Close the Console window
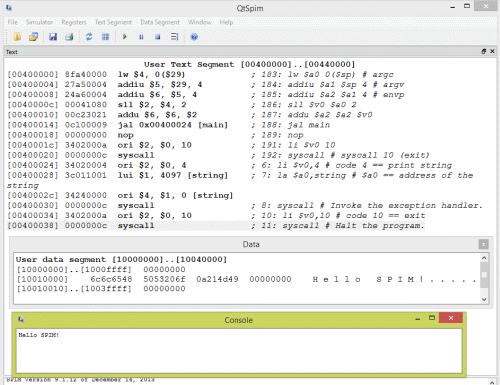The height and width of the screenshot is (385, 500). pyautogui.click(x=451, y=318)
